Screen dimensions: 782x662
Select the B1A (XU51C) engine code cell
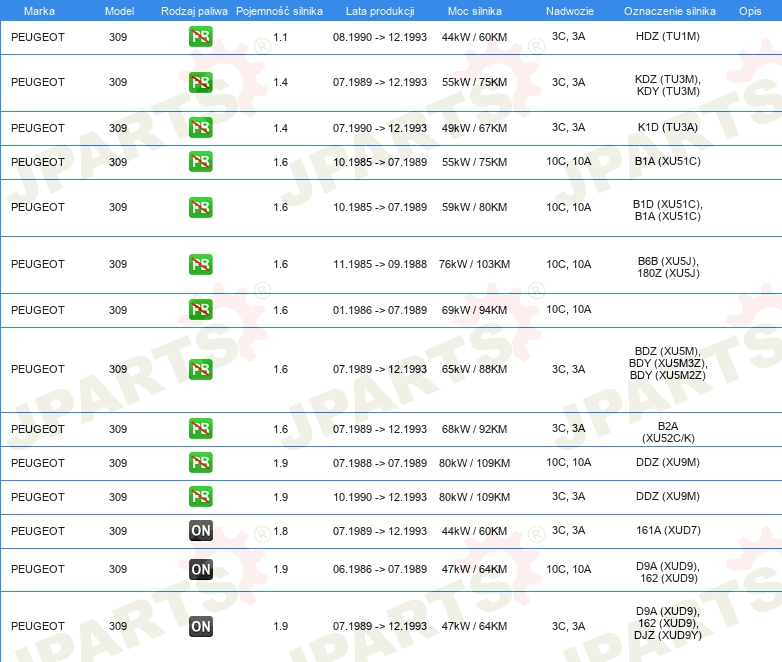pyautogui.click(x=667, y=162)
